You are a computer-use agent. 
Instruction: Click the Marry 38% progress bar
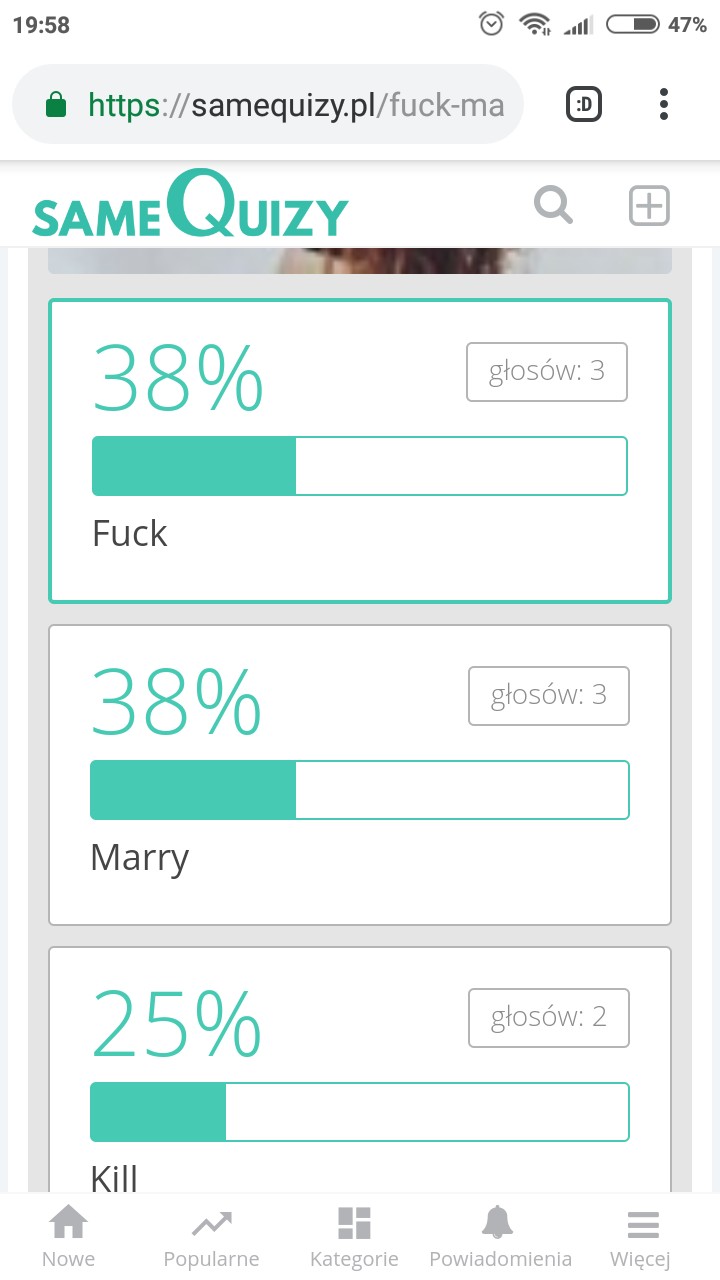click(360, 790)
